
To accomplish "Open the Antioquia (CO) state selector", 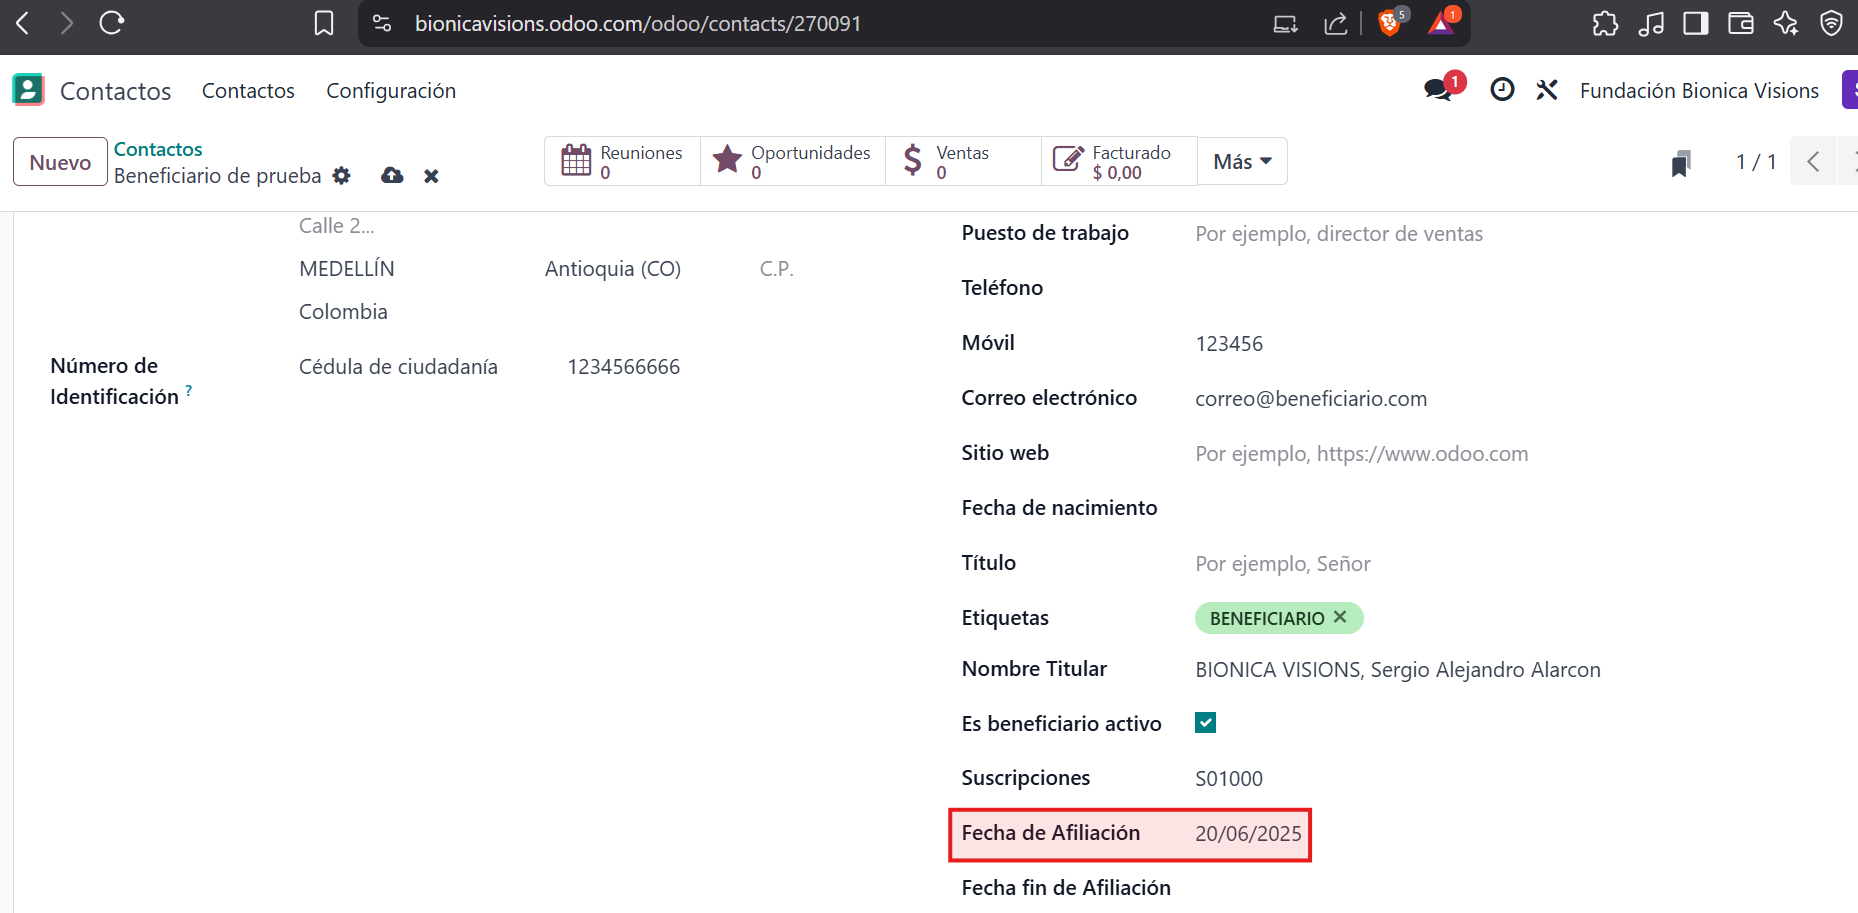I will tap(612, 269).
